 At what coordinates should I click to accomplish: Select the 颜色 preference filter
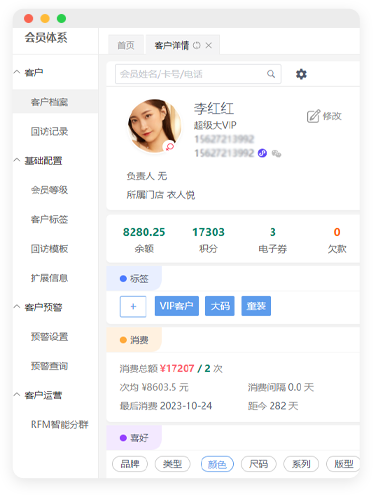click(x=217, y=464)
